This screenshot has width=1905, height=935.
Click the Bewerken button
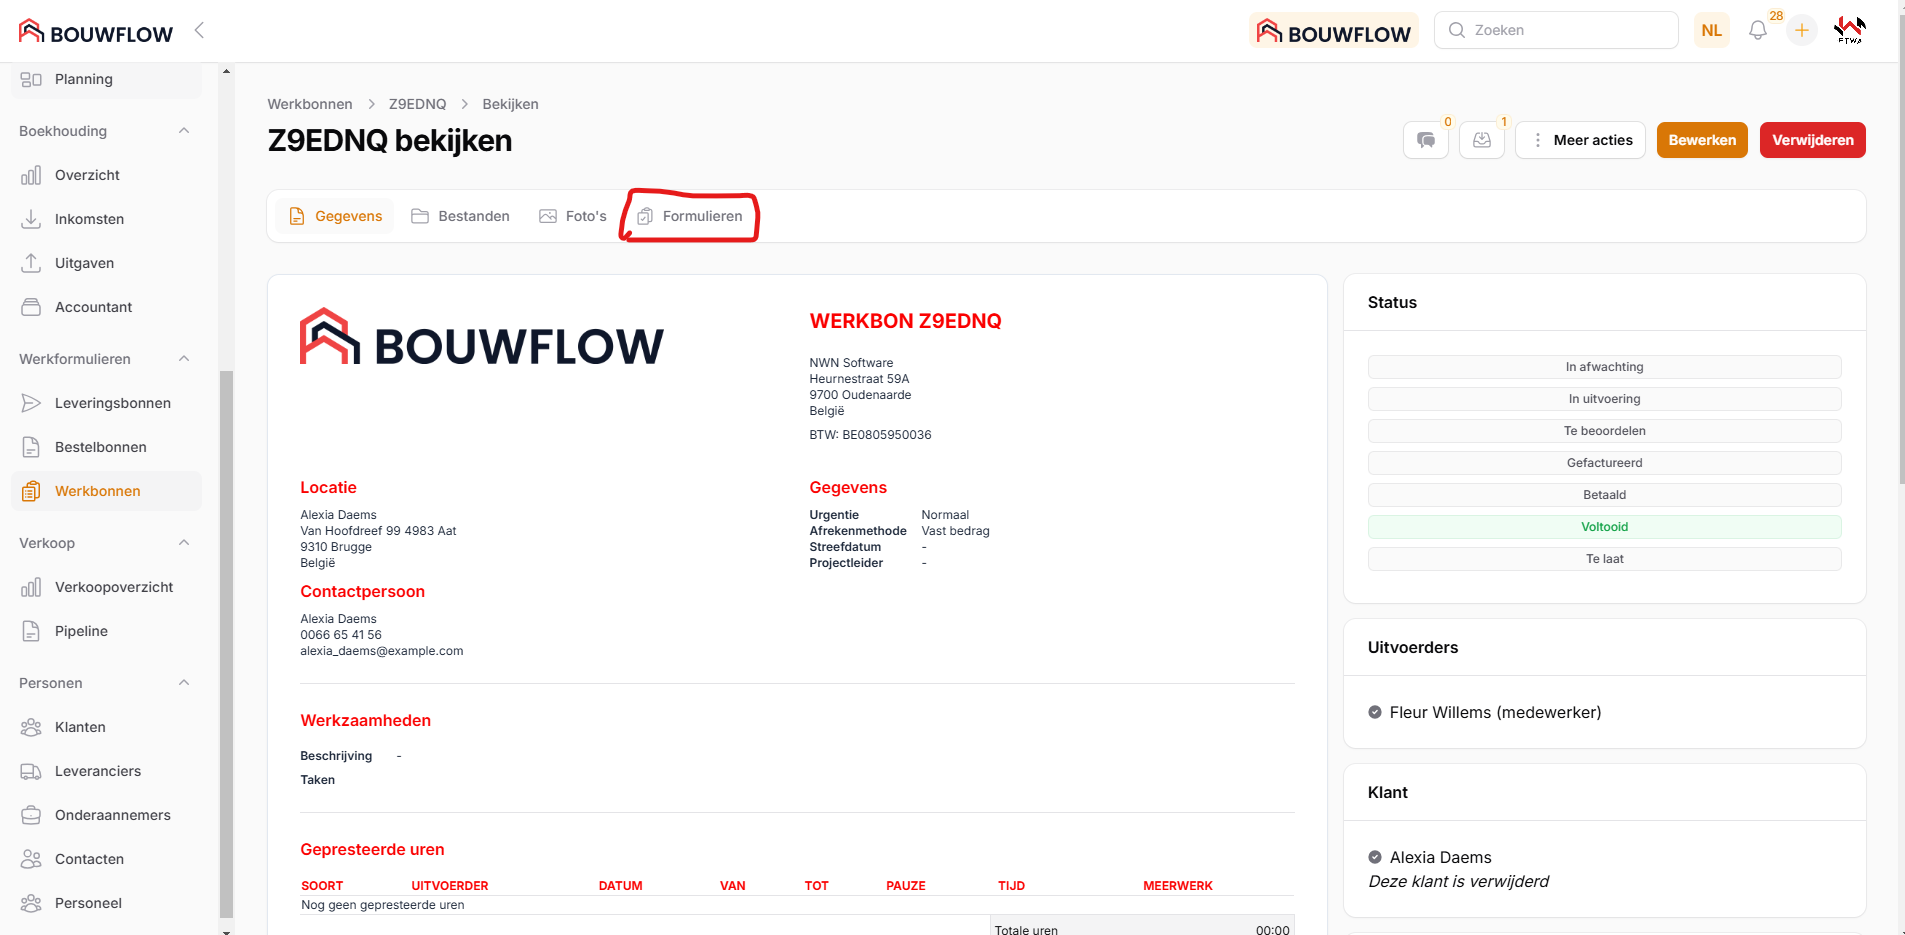1702,140
